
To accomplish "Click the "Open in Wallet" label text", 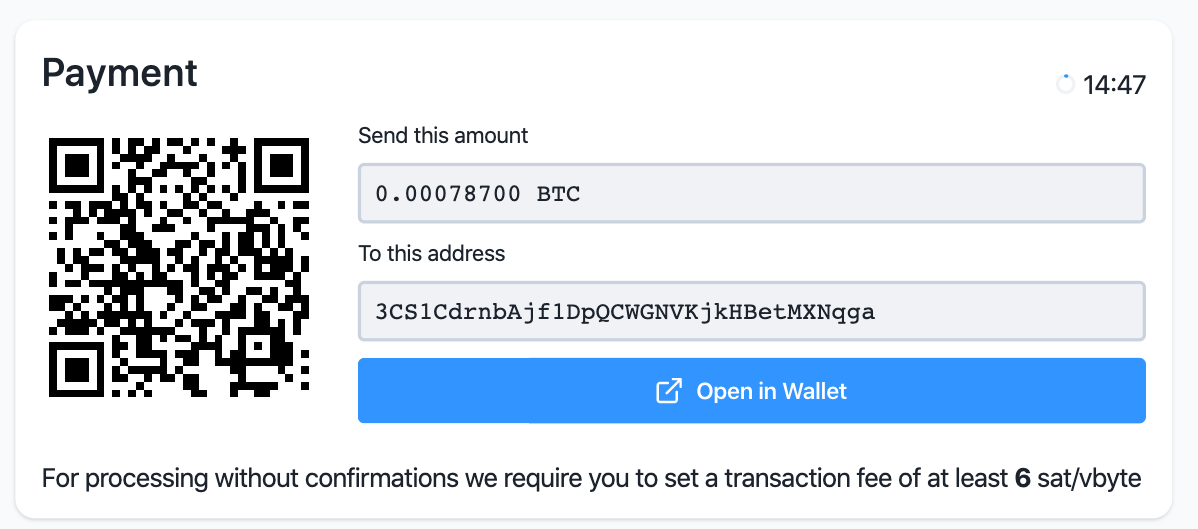I will [x=771, y=391].
